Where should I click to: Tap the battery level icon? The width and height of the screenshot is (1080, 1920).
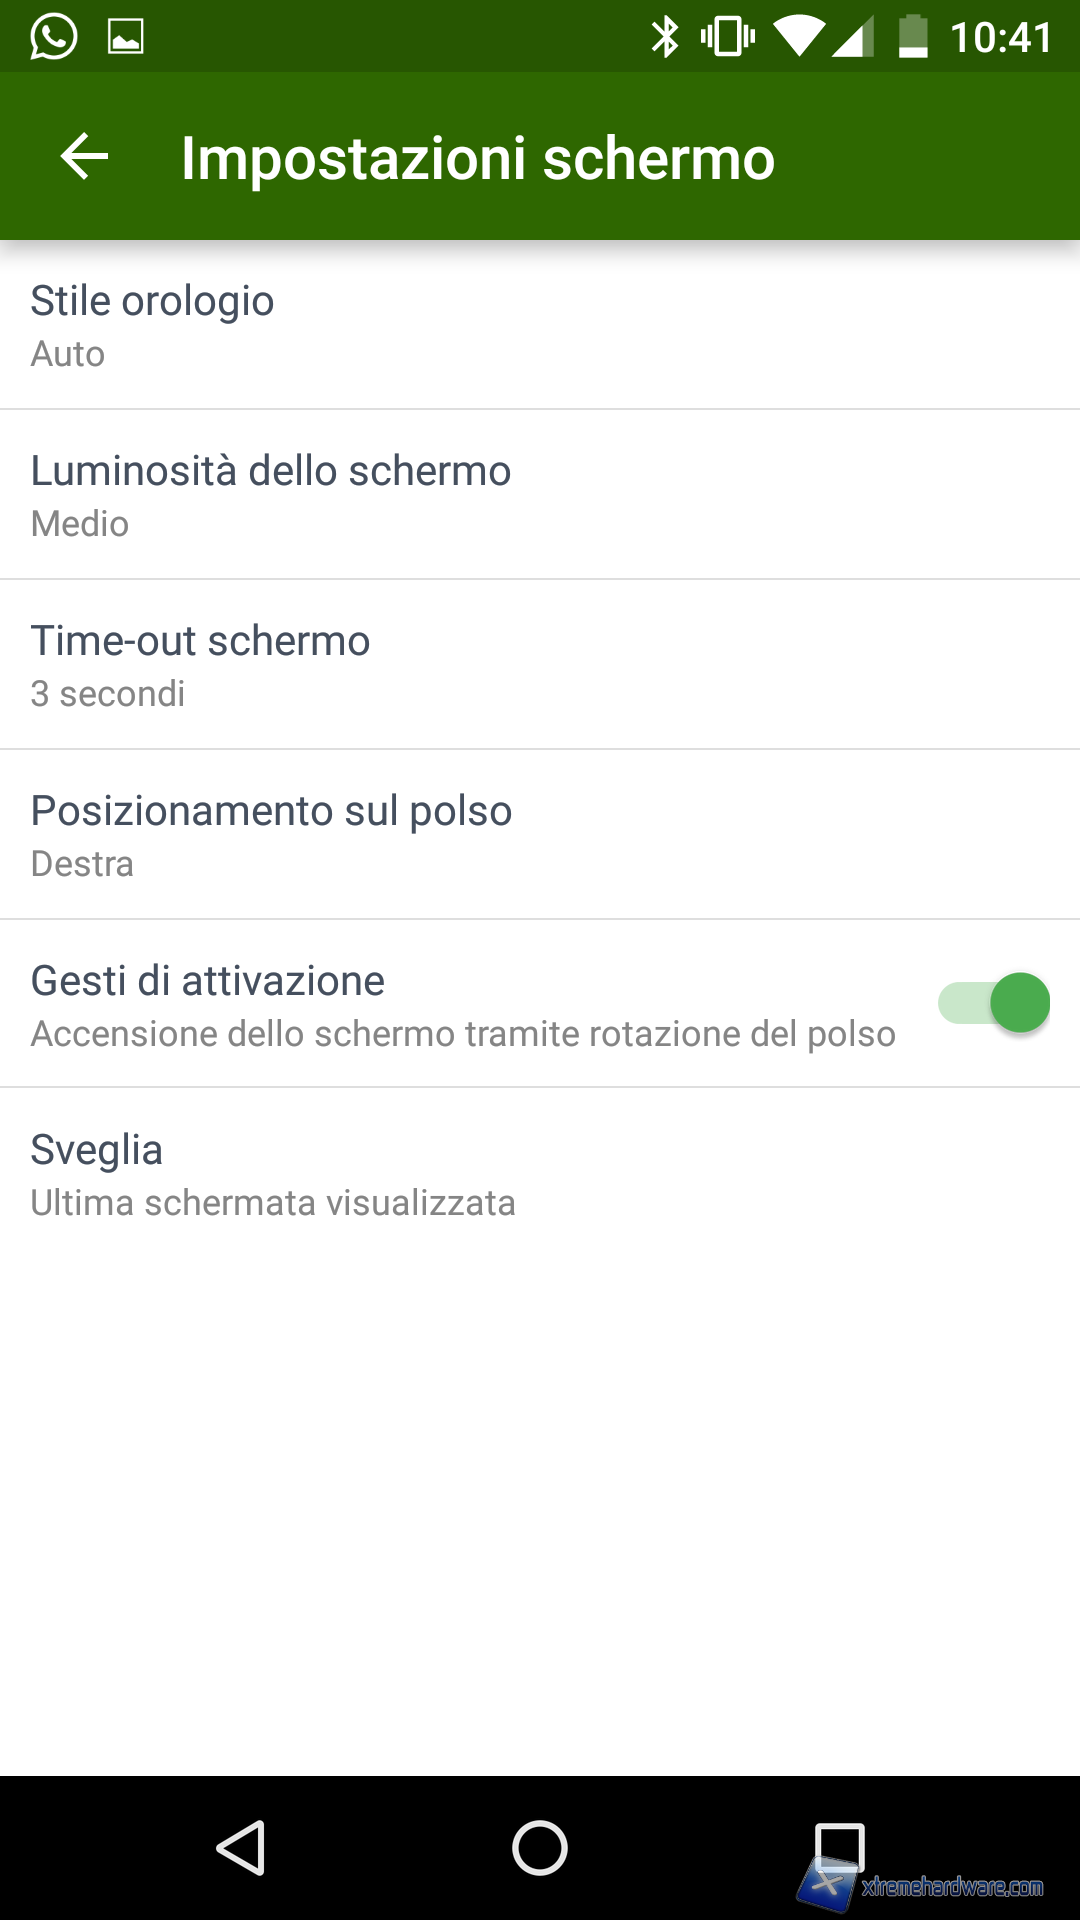coord(912,37)
